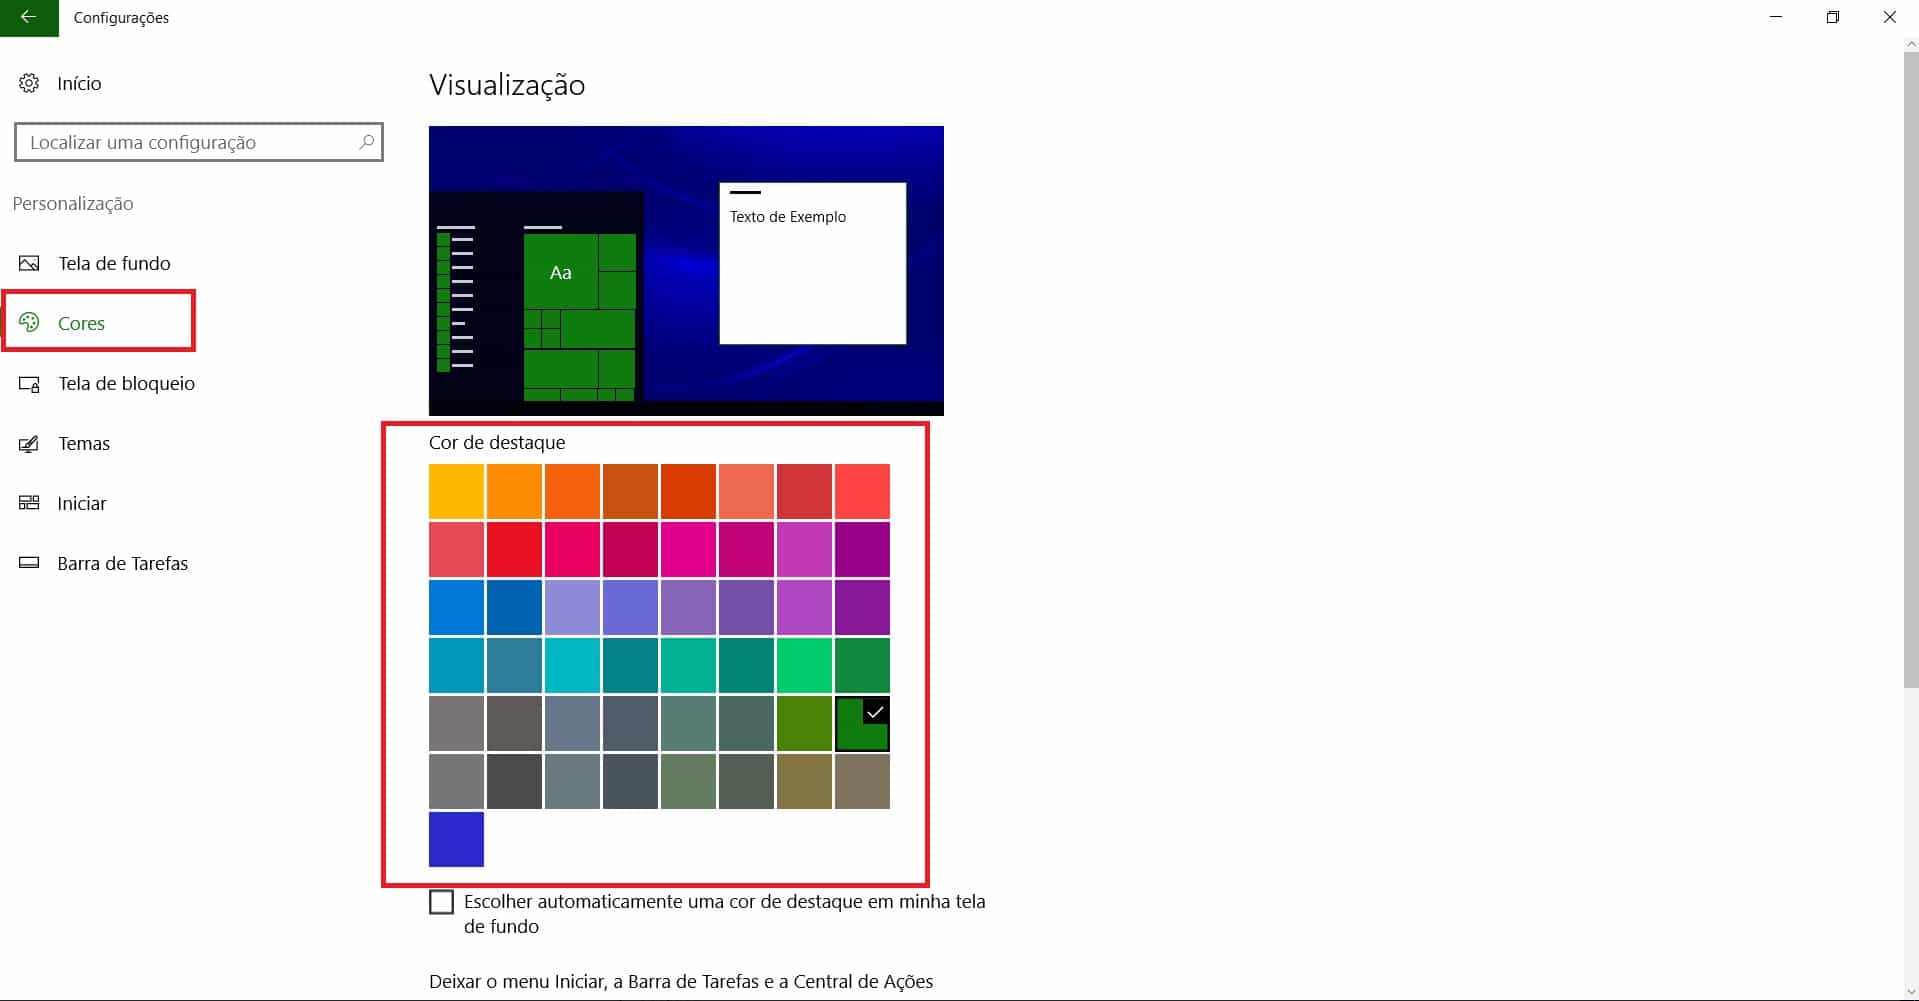Viewport: 1919px width, 1001px height.
Task: Choose the khaki swatch in the sixth row
Action: point(804,781)
